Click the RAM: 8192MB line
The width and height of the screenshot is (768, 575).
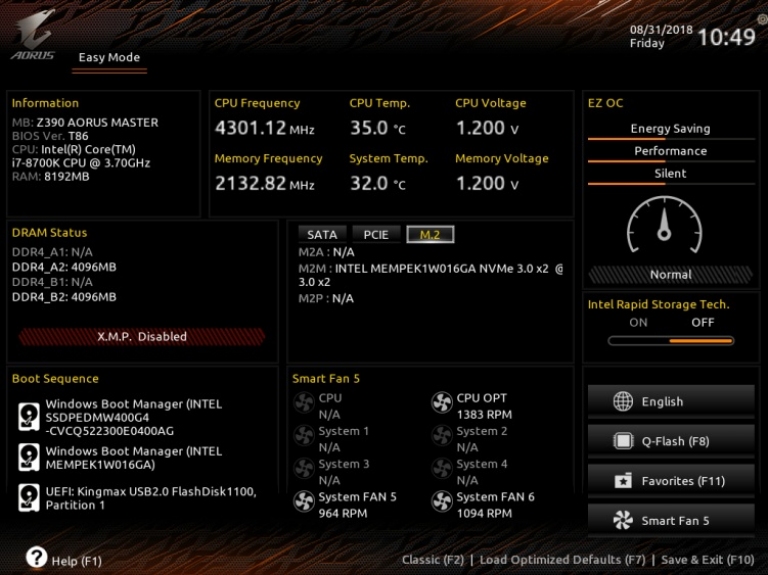50,177
